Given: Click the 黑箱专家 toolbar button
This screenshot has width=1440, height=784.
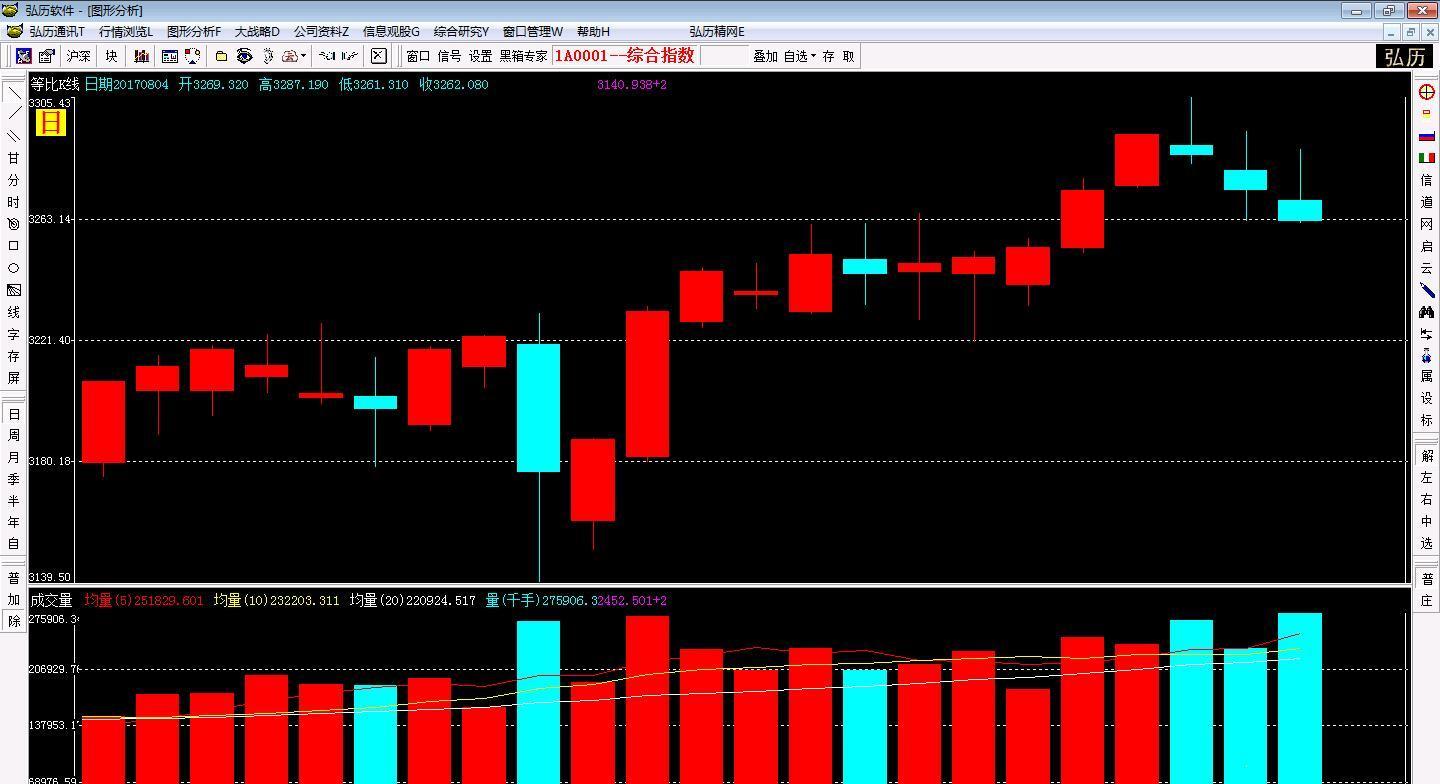Looking at the screenshot, I should pos(524,56).
